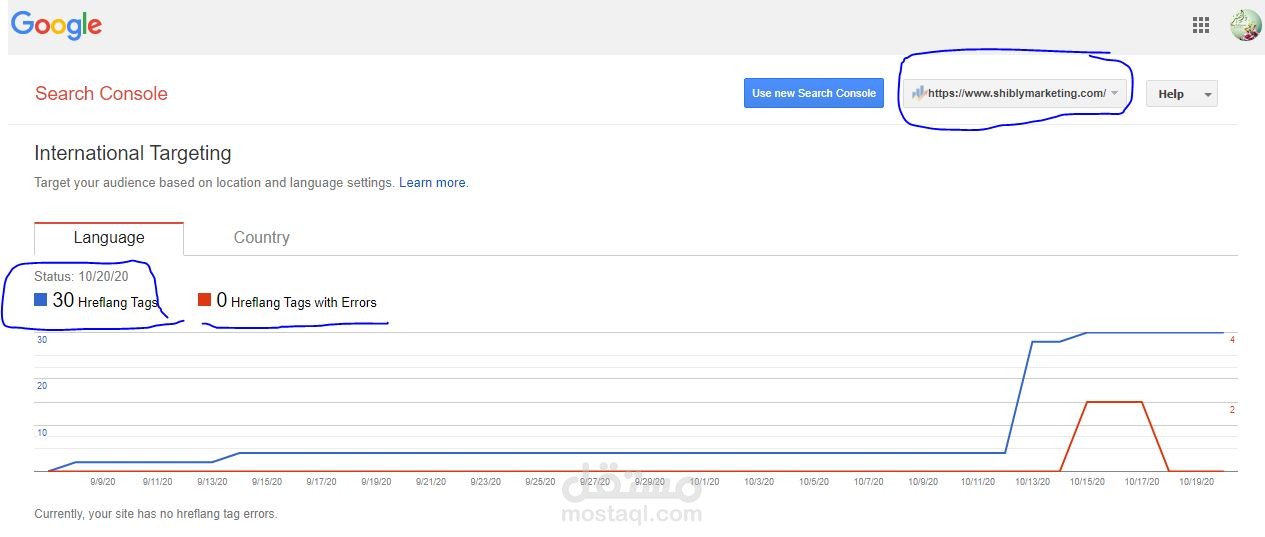Switch to the Country tab
Image resolution: width=1265 pixels, height=537 pixels.
[261, 238]
